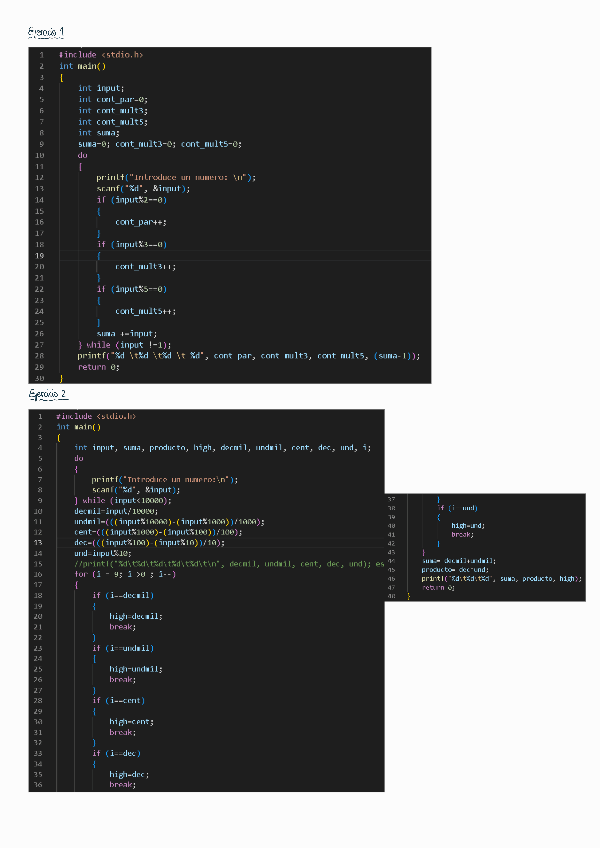
Task: Click the "Ejercicio 1" heading
Action: [48, 33]
